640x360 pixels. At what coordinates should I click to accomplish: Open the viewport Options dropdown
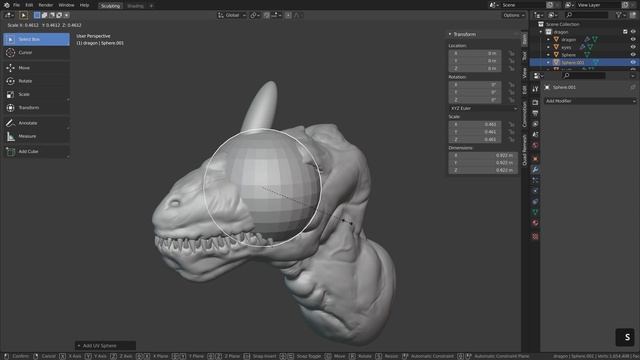point(514,15)
